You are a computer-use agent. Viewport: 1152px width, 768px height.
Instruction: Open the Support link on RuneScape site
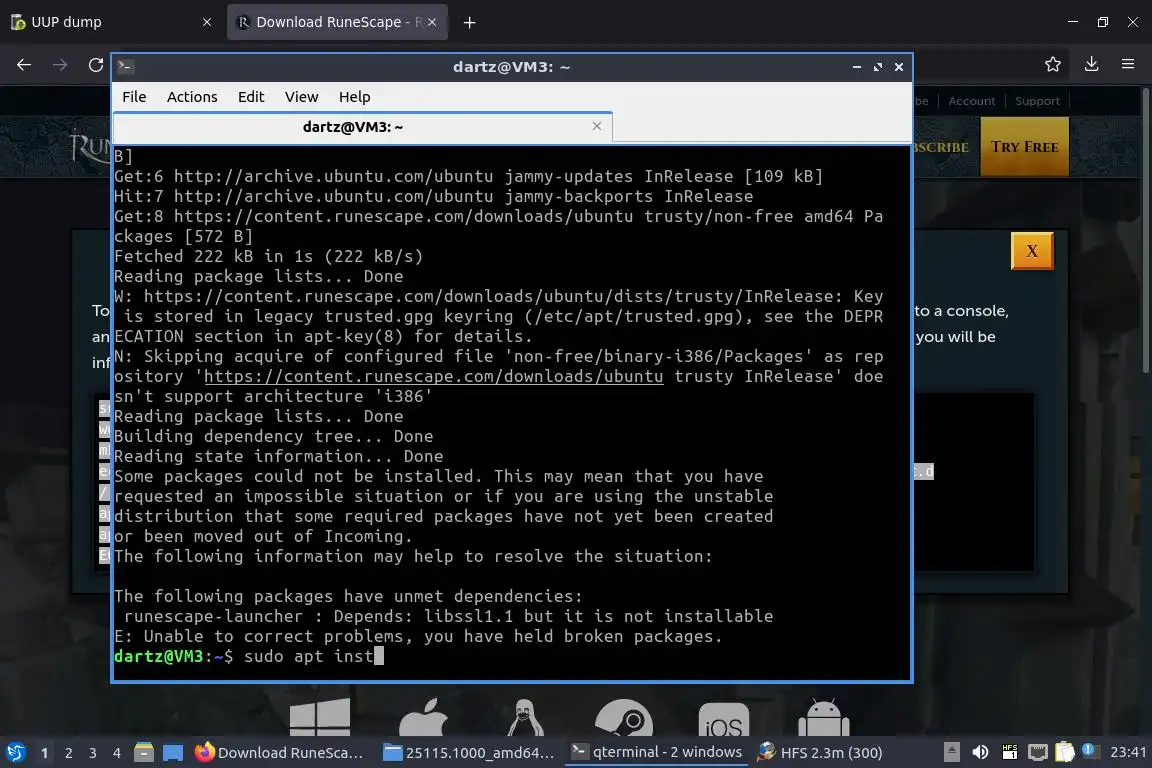pos(1037,101)
